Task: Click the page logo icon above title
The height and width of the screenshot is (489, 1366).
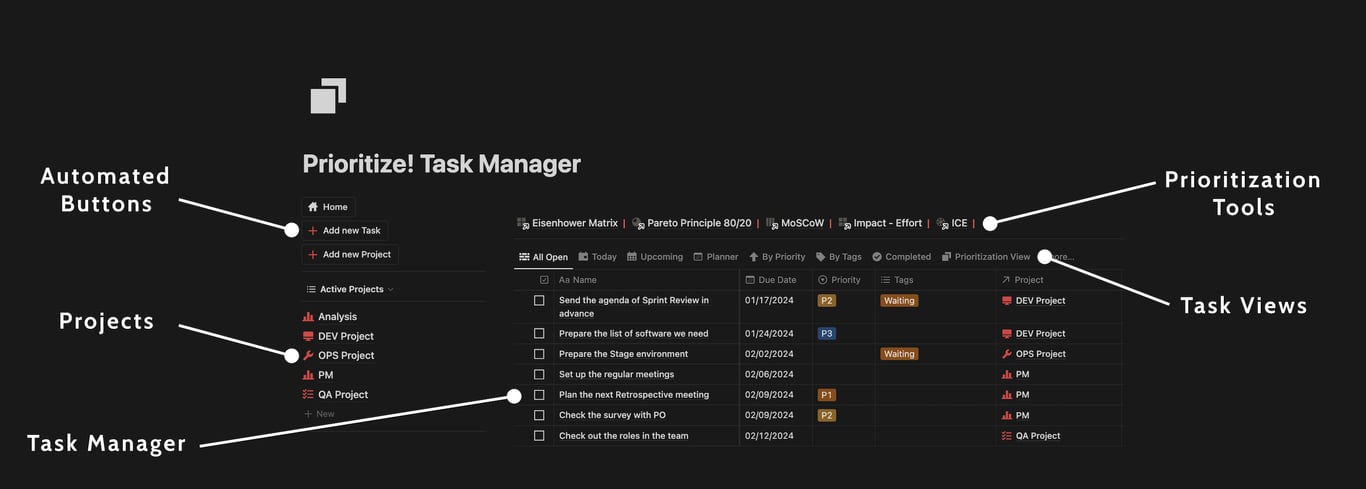Action: pyautogui.click(x=328, y=96)
